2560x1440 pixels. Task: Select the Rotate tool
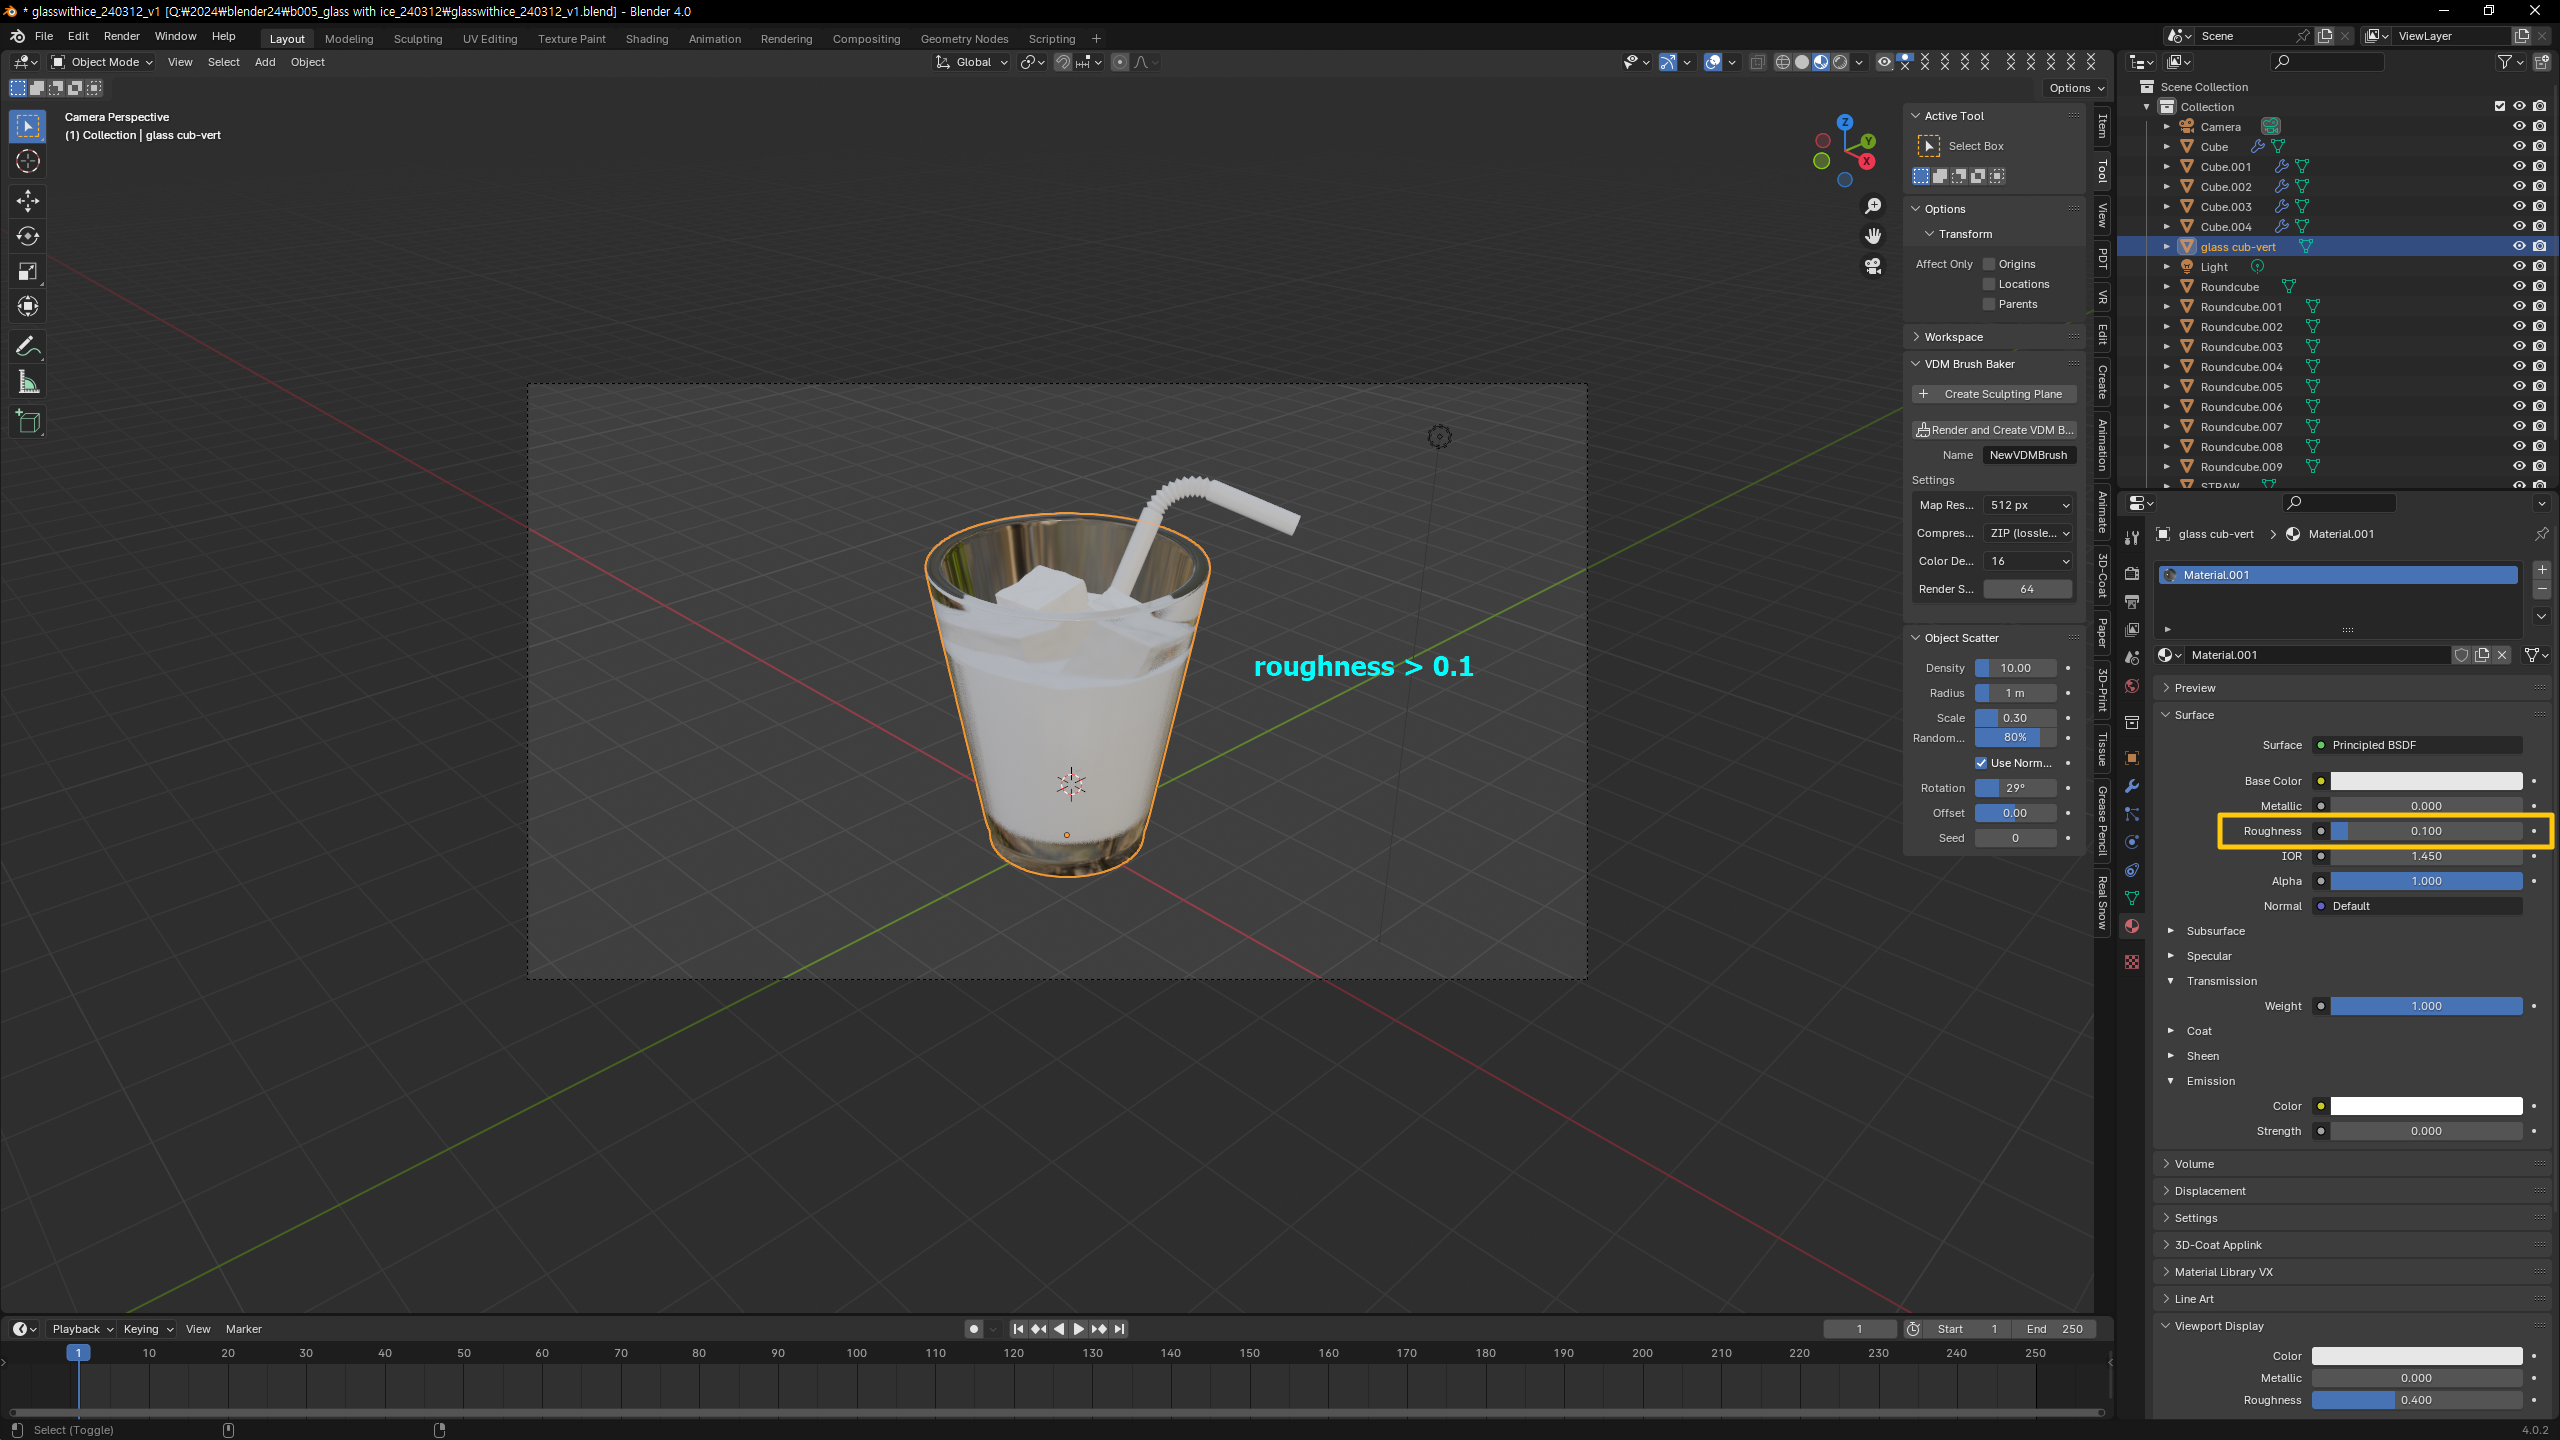(28, 236)
